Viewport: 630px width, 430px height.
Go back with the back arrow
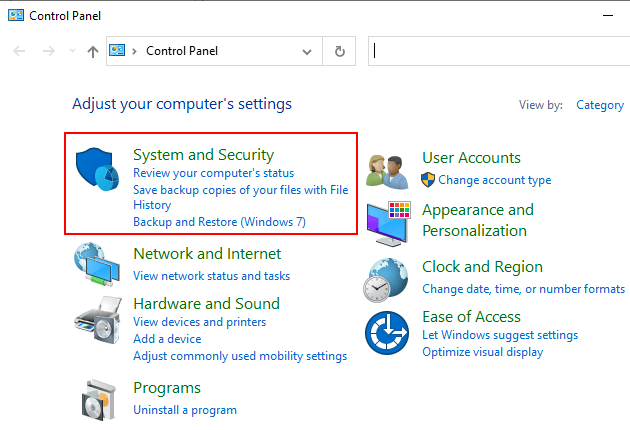pyautogui.click(x=19, y=51)
